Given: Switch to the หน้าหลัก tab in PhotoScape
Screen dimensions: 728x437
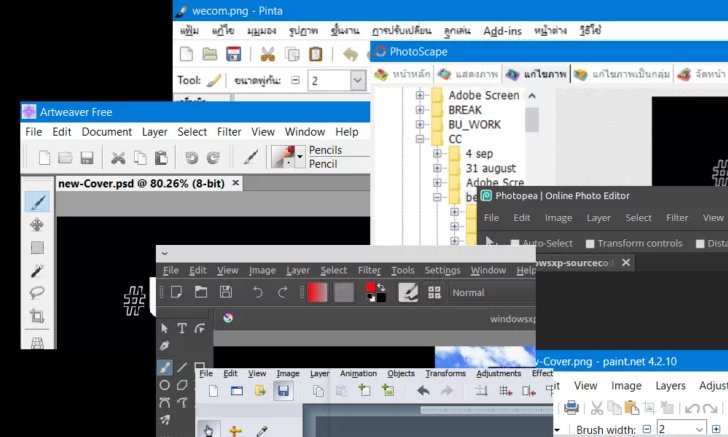Looking at the screenshot, I should click(x=403, y=74).
